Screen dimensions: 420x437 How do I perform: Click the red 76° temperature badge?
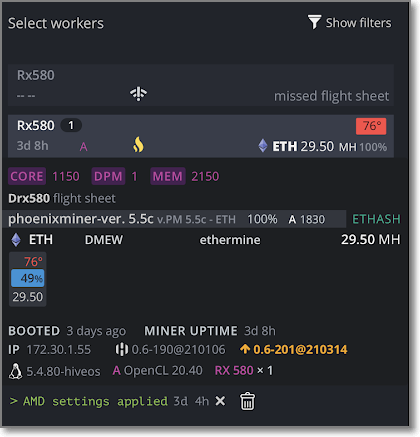point(371,126)
